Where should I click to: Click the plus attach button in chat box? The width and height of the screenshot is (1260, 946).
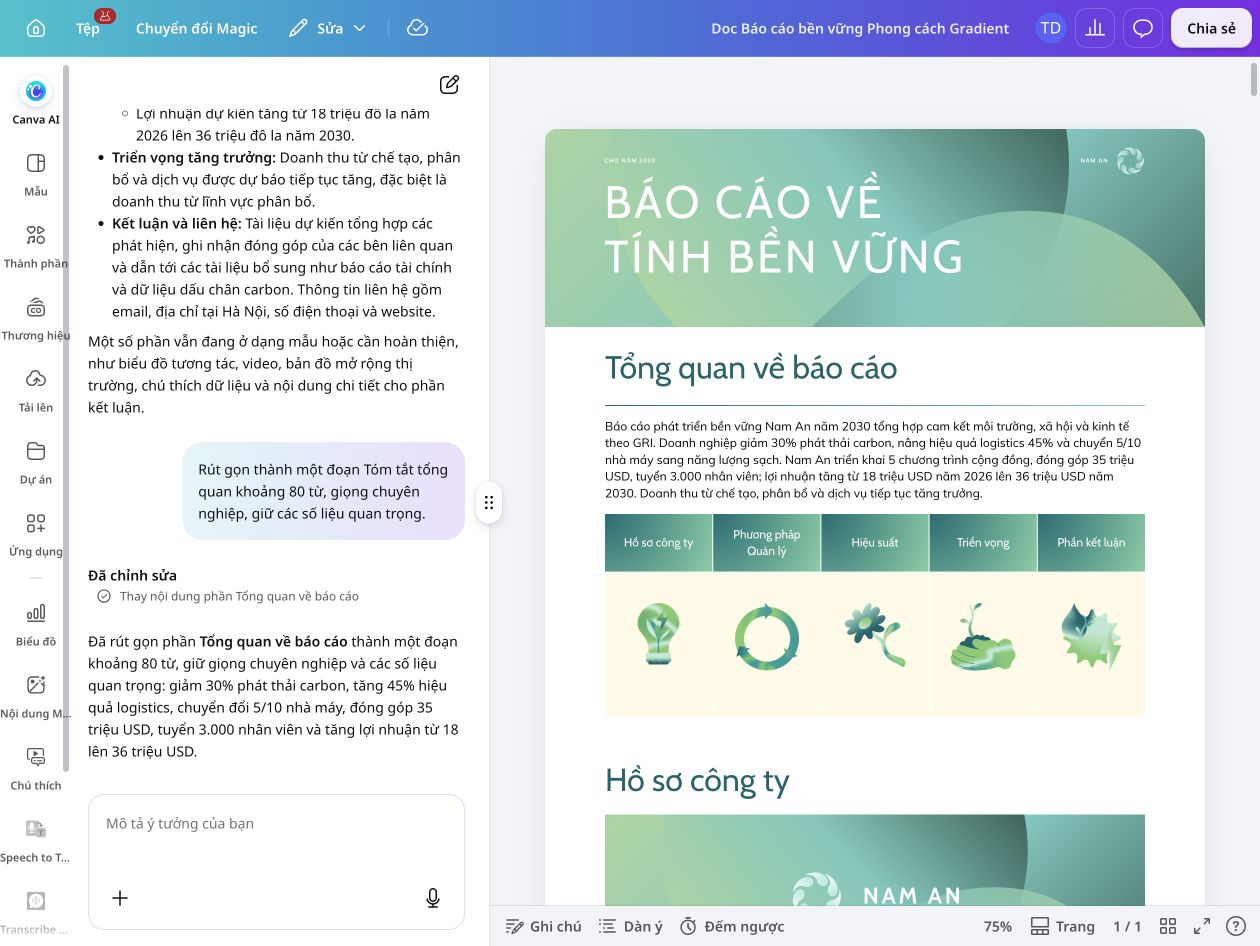tap(120, 898)
